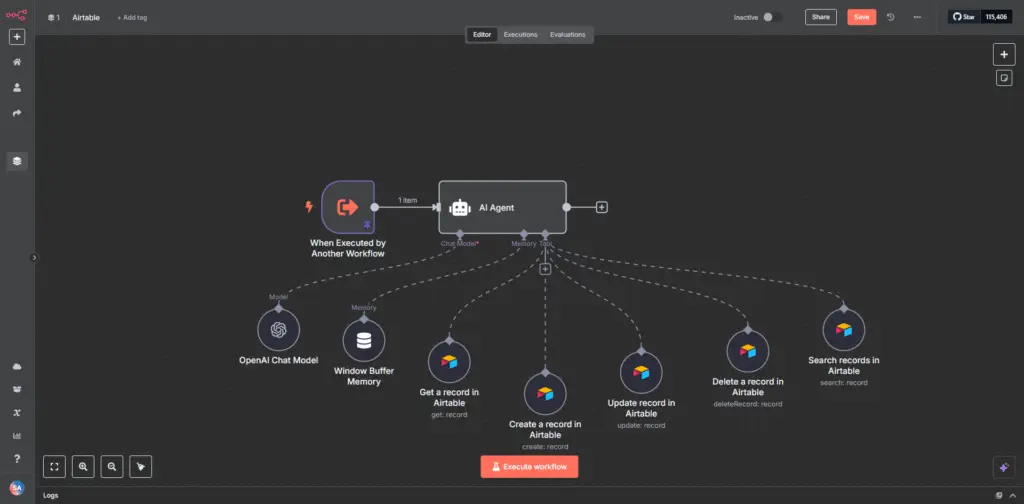
Task: Click the tidy up pointer button
Action: [140, 466]
